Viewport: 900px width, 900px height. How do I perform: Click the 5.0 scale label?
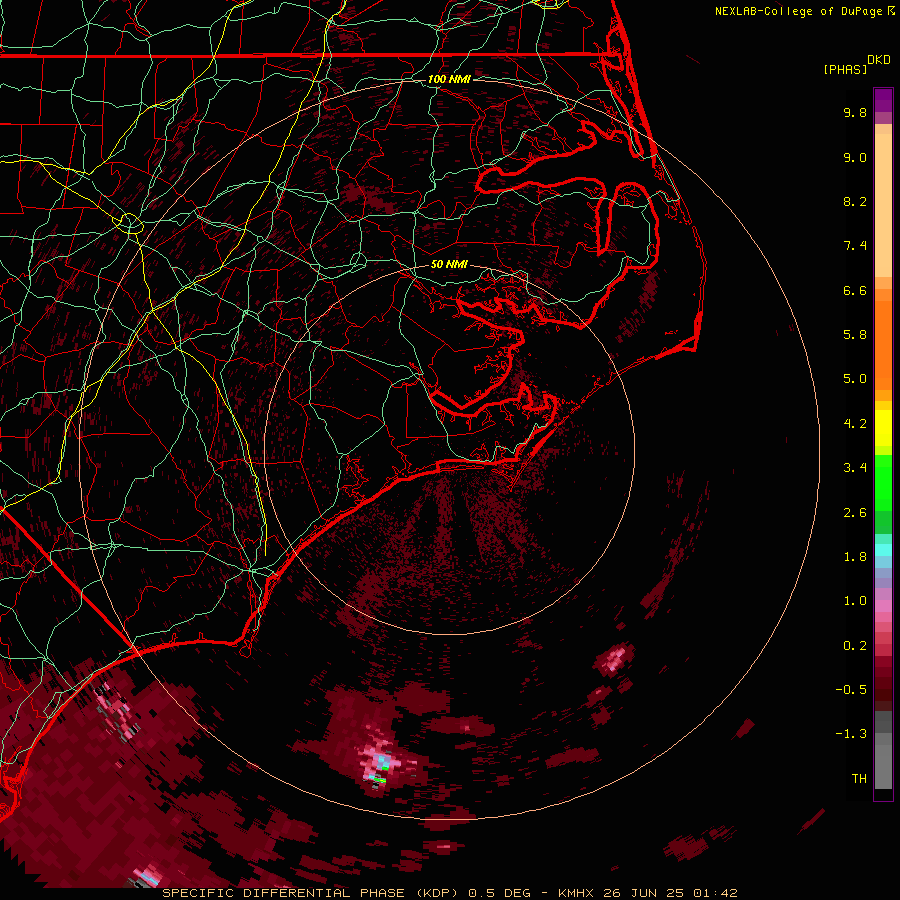[855, 379]
